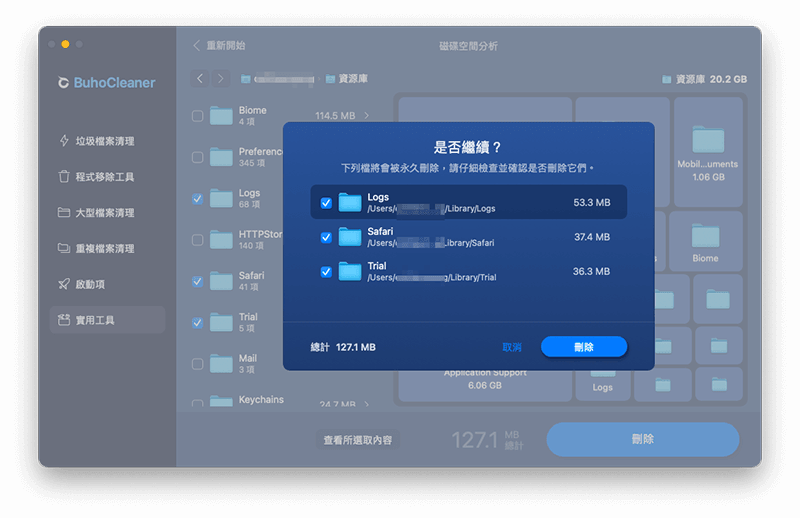
Task: Toggle the Preferences folder checkbox
Action: [197, 157]
